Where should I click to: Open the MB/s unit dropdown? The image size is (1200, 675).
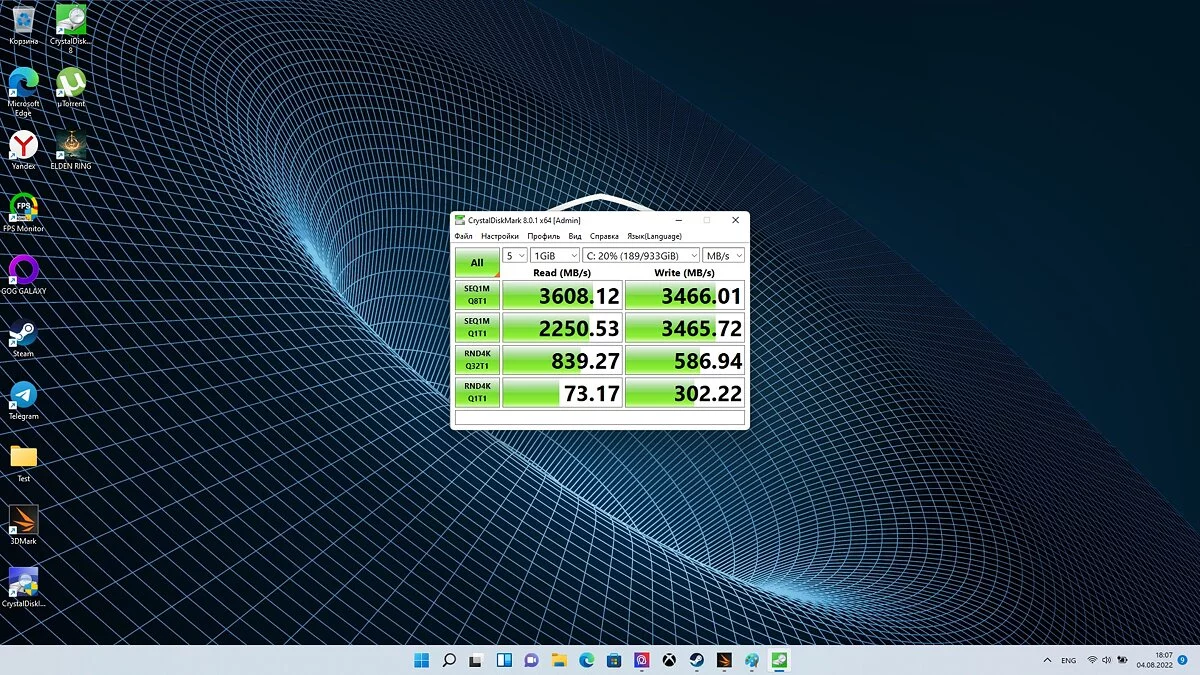coord(723,255)
